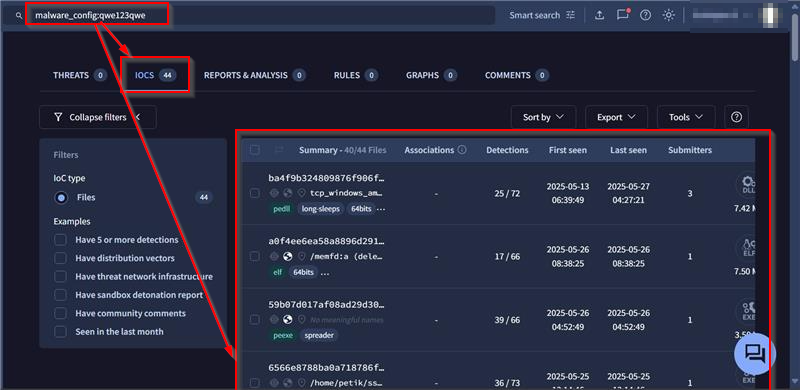800x390 pixels.
Task: Click the location pin in ba4f9b324 row
Action: 302,193
